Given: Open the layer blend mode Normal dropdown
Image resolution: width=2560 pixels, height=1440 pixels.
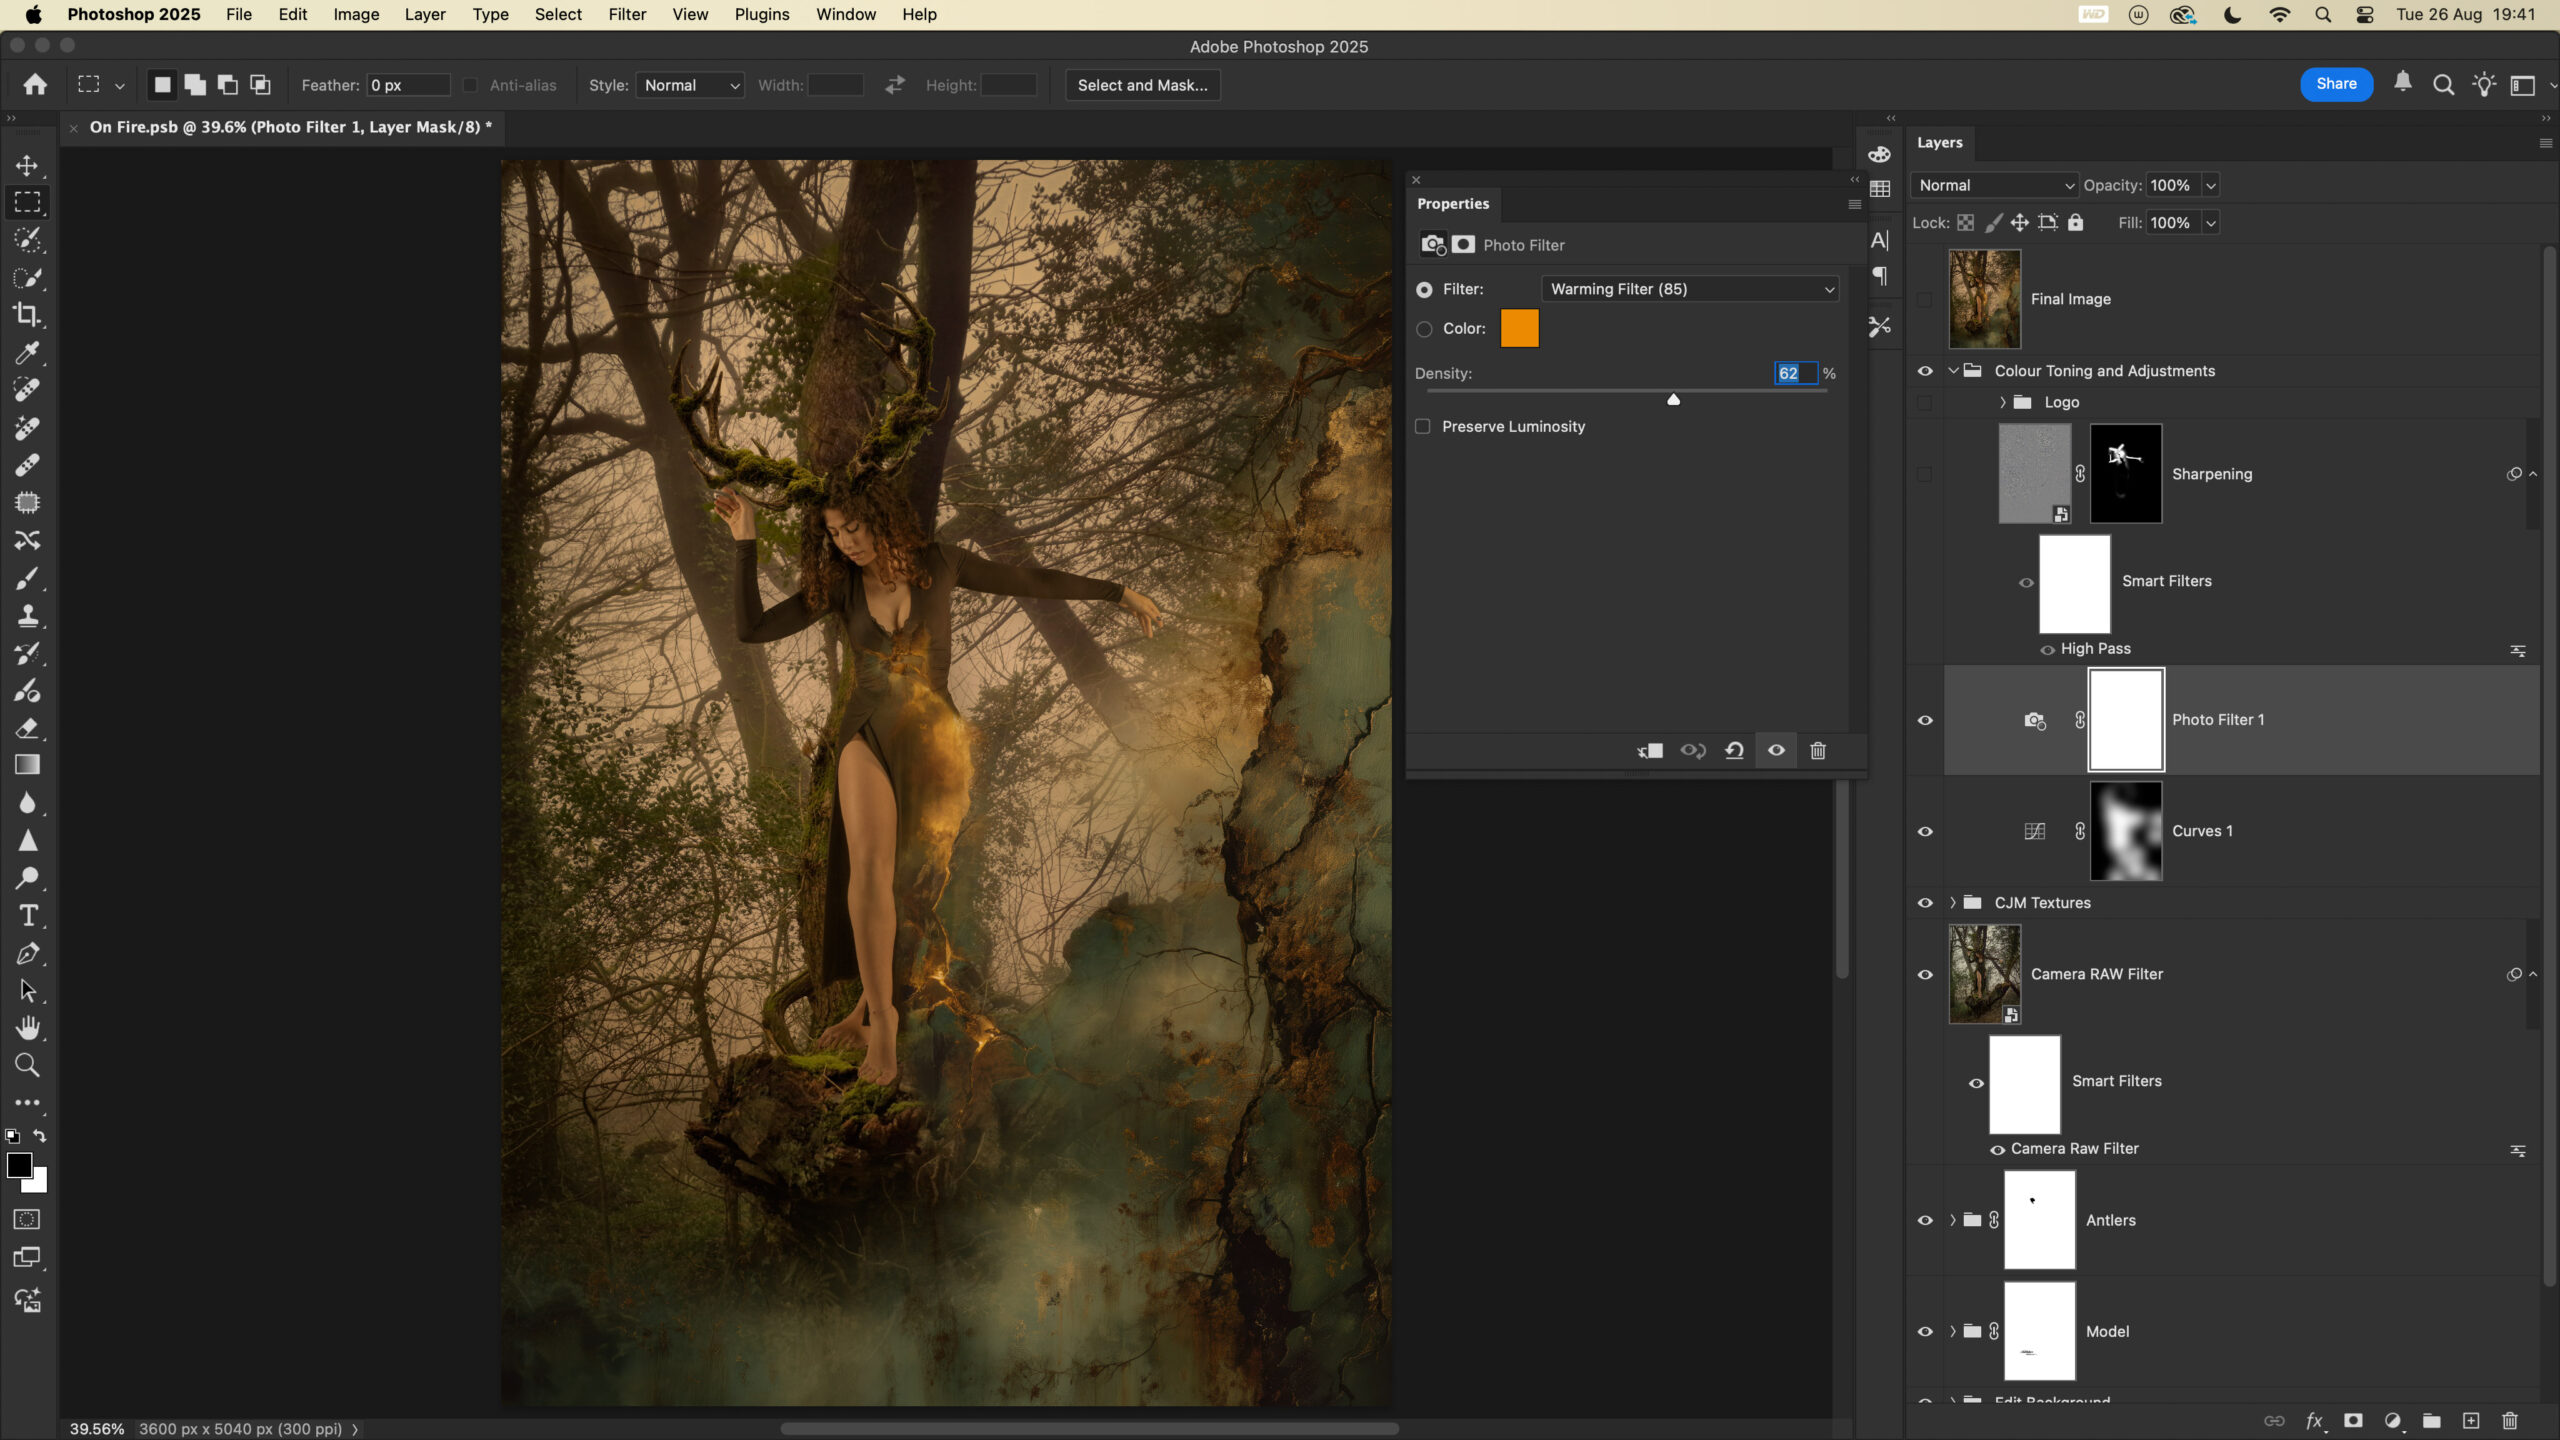Looking at the screenshot, I should pos(1995,186).
